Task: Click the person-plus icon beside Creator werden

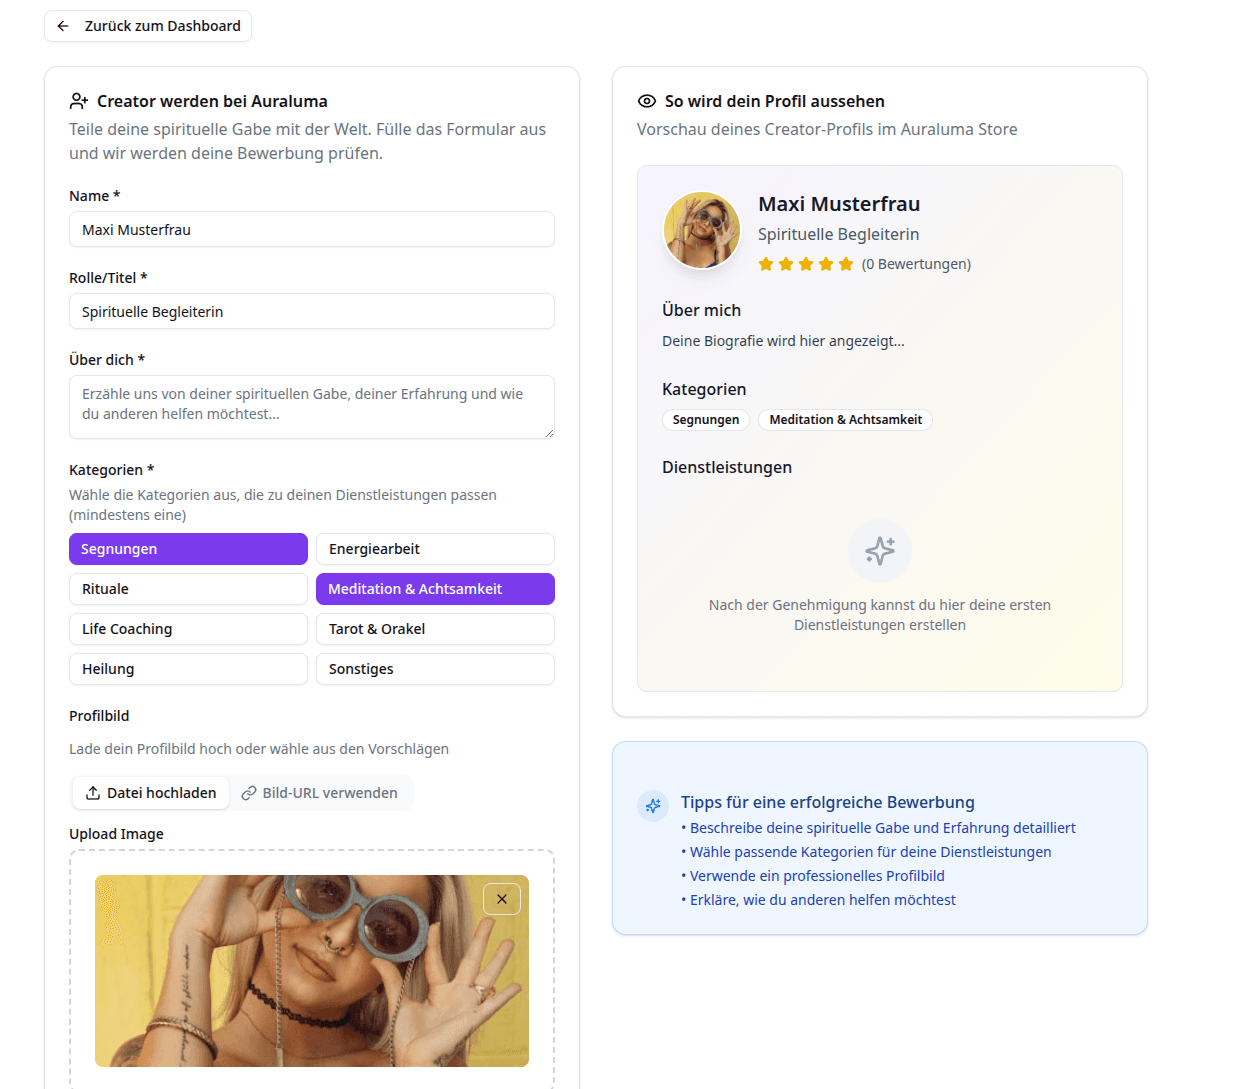Action: pos(78,100)
